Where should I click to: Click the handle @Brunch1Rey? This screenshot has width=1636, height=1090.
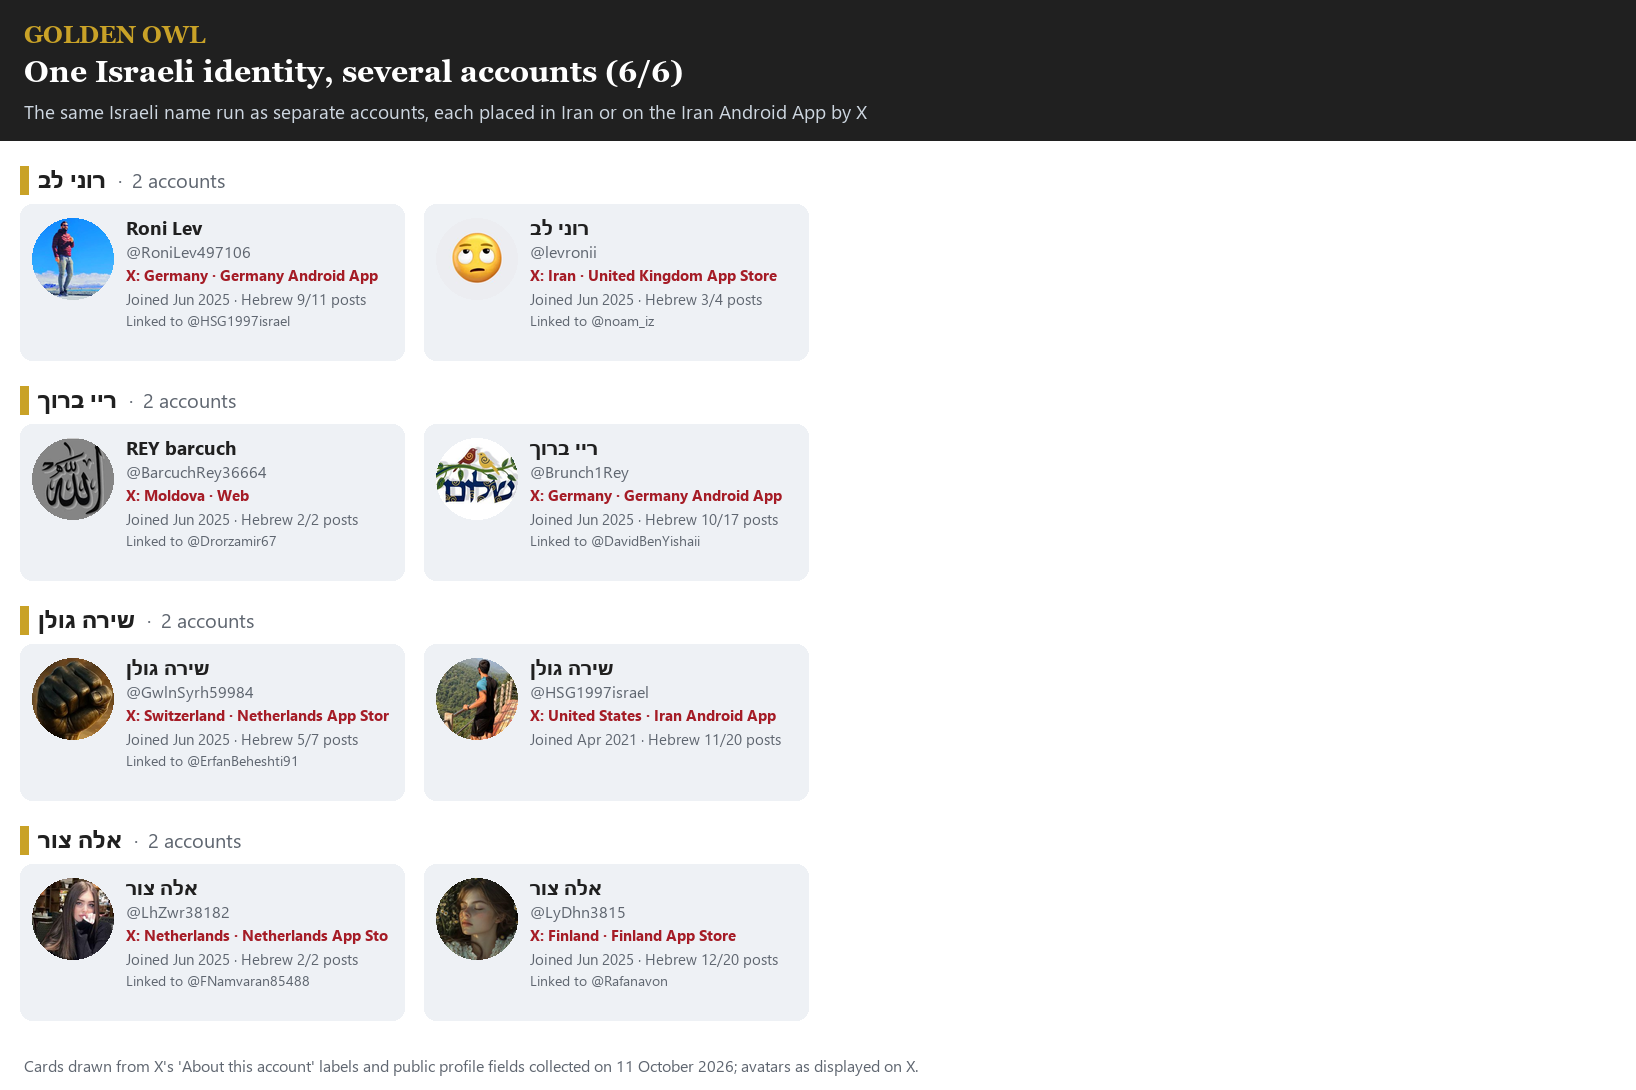(x=579, y=473)
